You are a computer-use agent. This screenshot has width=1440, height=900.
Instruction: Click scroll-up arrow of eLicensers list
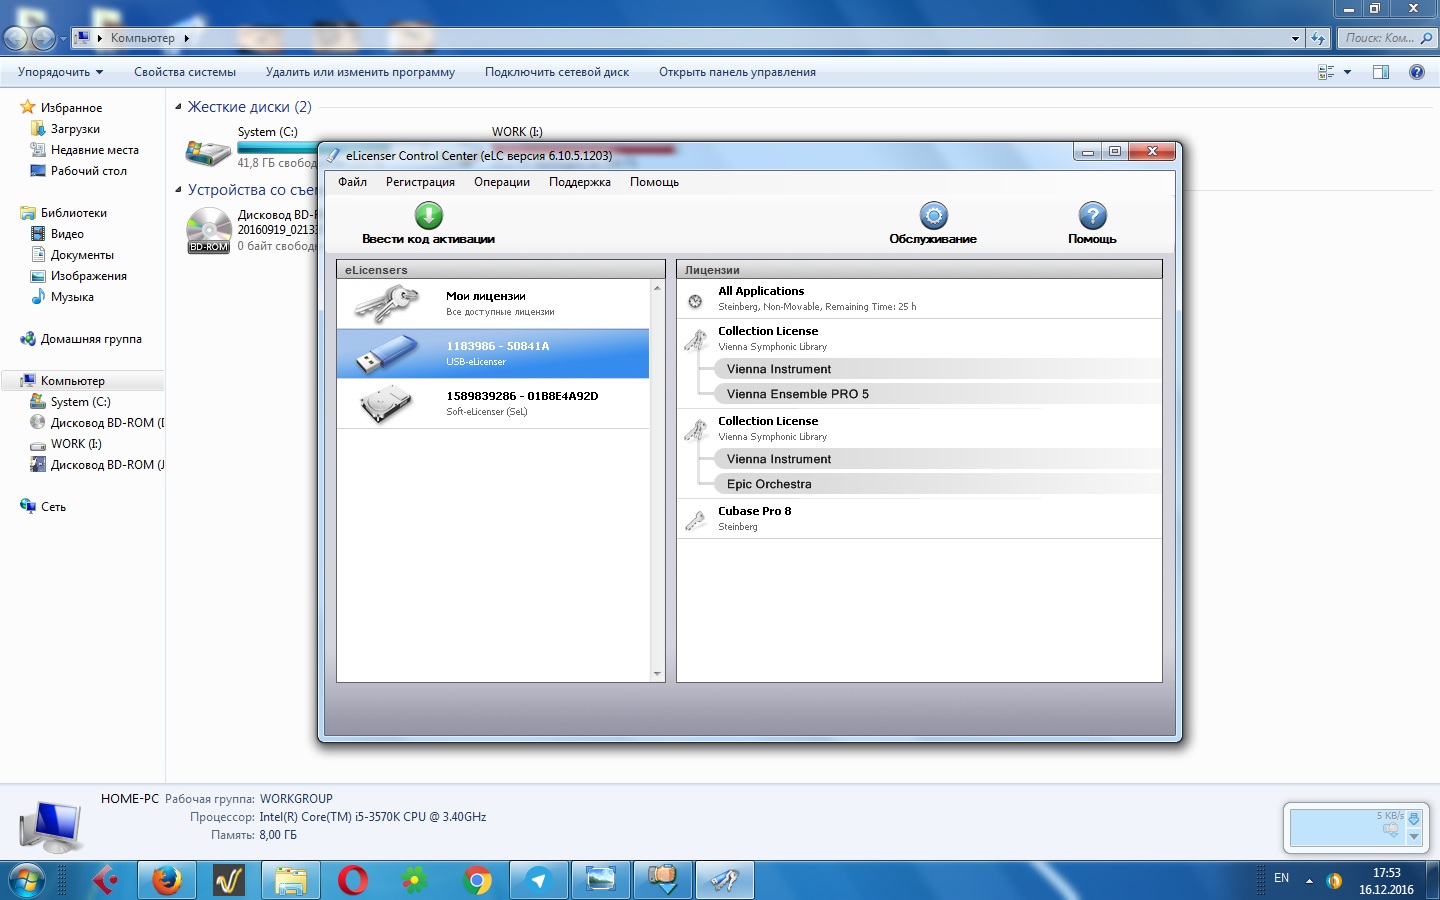tap(657, 288)
